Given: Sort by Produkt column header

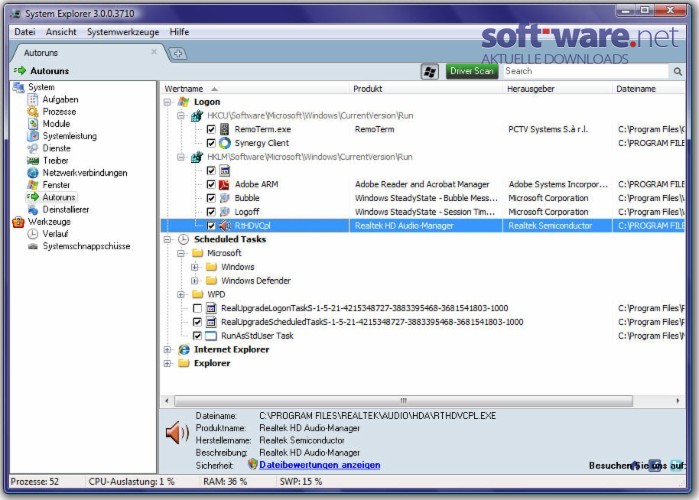Looking at the screenshot, I should click(x=427, y=88).
